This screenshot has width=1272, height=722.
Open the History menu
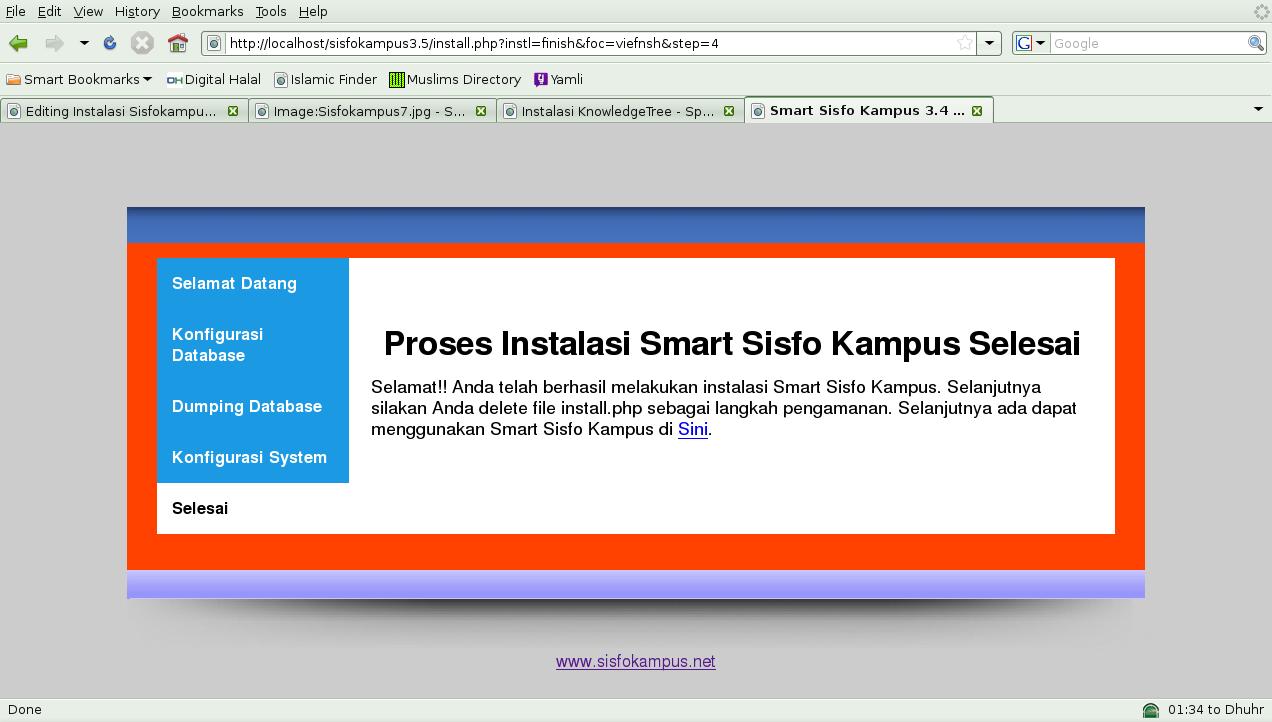(137, 11)
